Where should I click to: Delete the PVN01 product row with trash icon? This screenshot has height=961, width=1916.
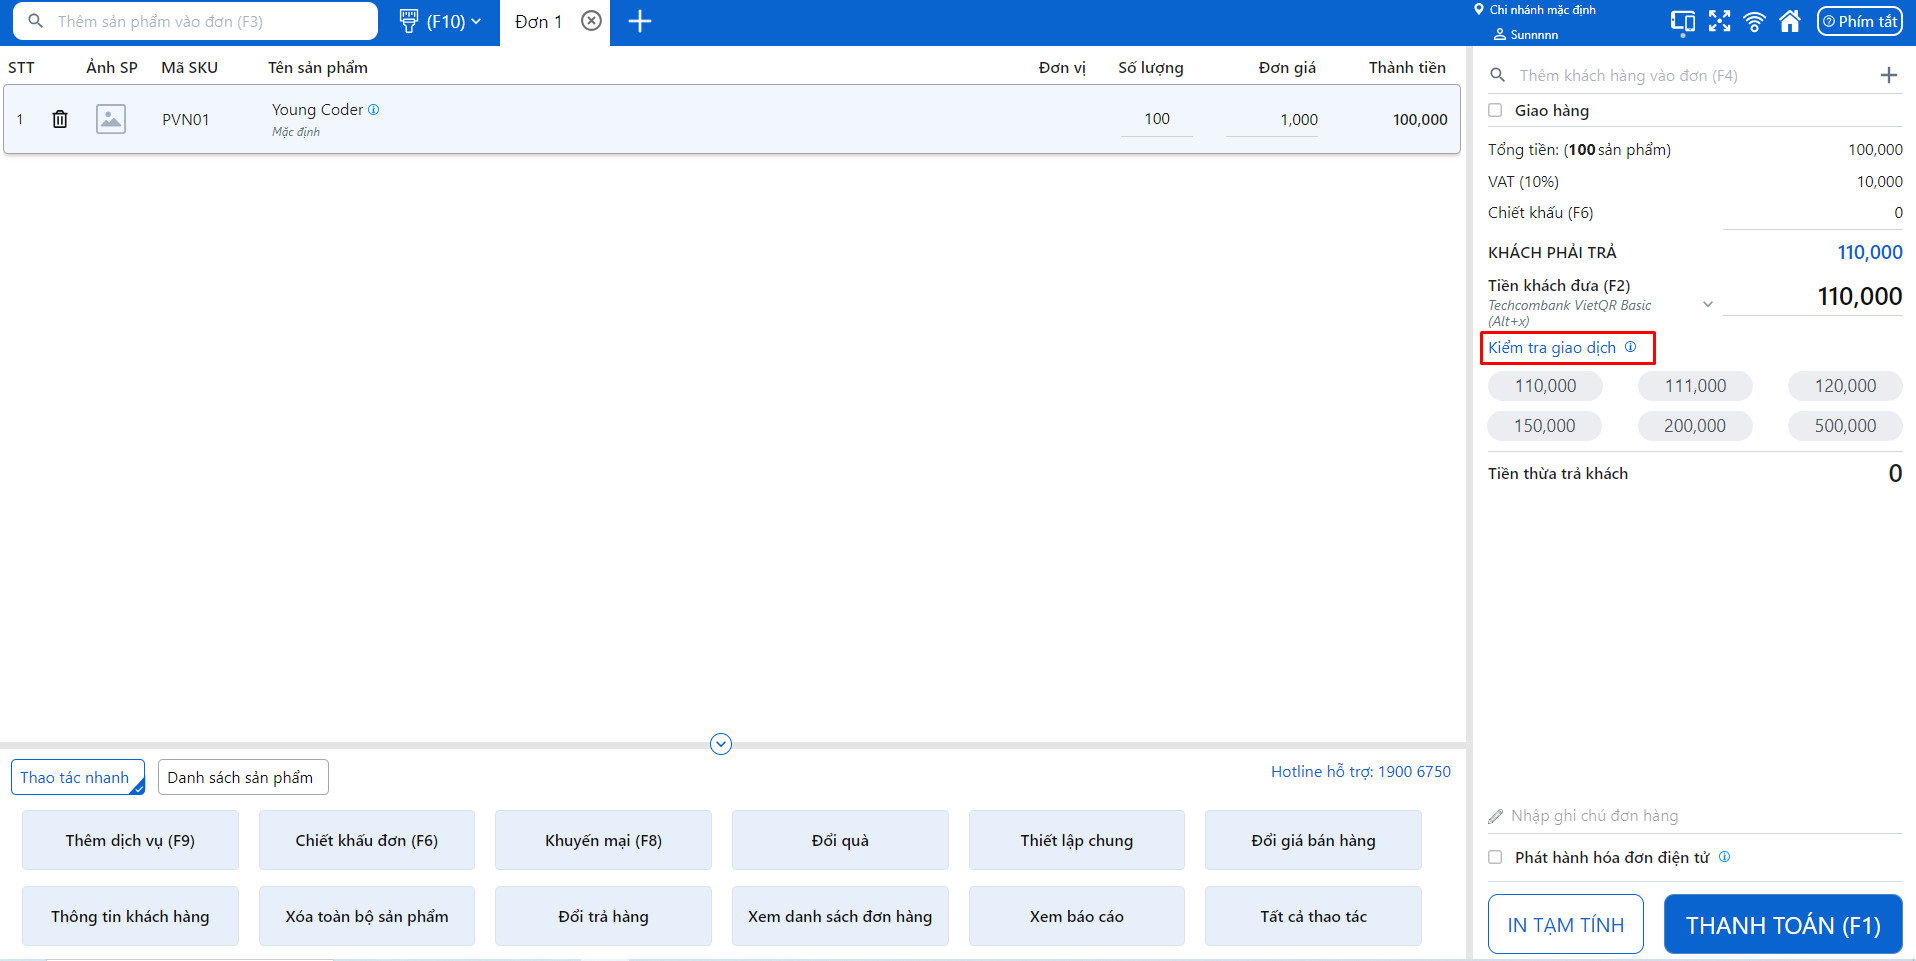click(60, 119)
